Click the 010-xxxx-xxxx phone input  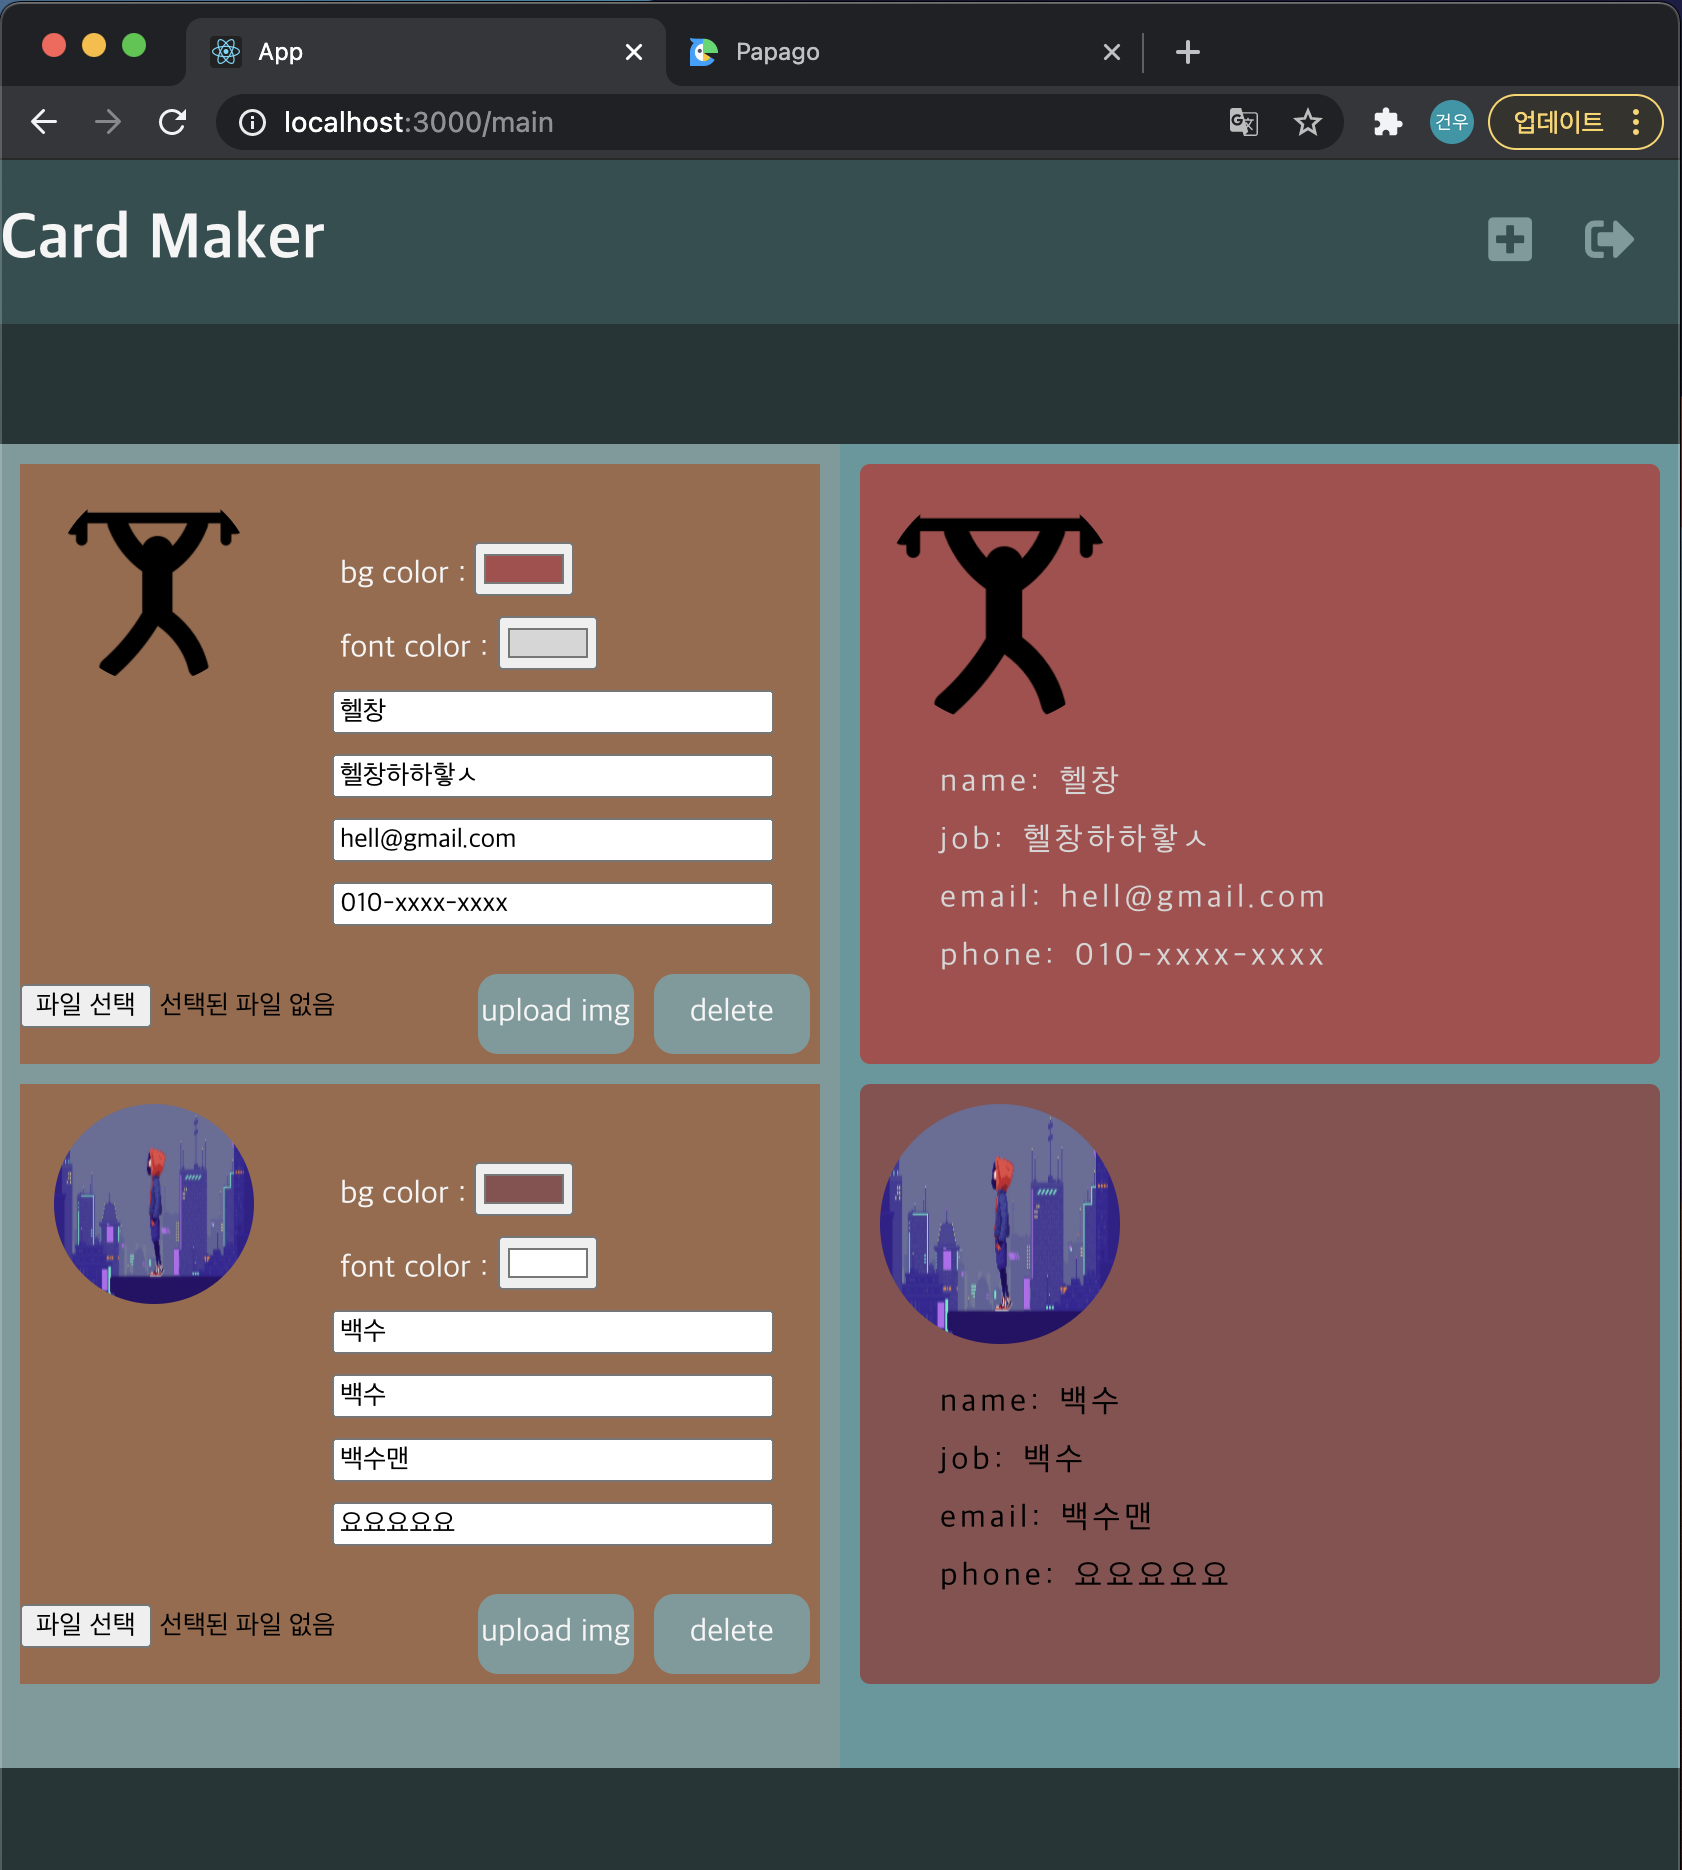551,903
